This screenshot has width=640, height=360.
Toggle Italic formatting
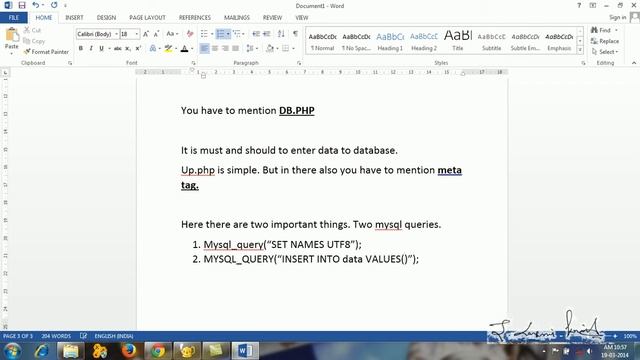(x=91, y=49)
